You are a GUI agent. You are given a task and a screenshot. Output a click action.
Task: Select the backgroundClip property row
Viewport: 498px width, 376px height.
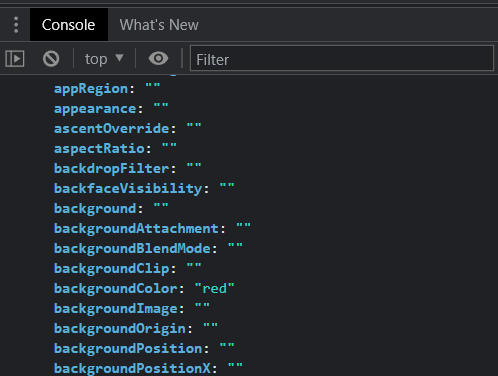pos(128,269)
